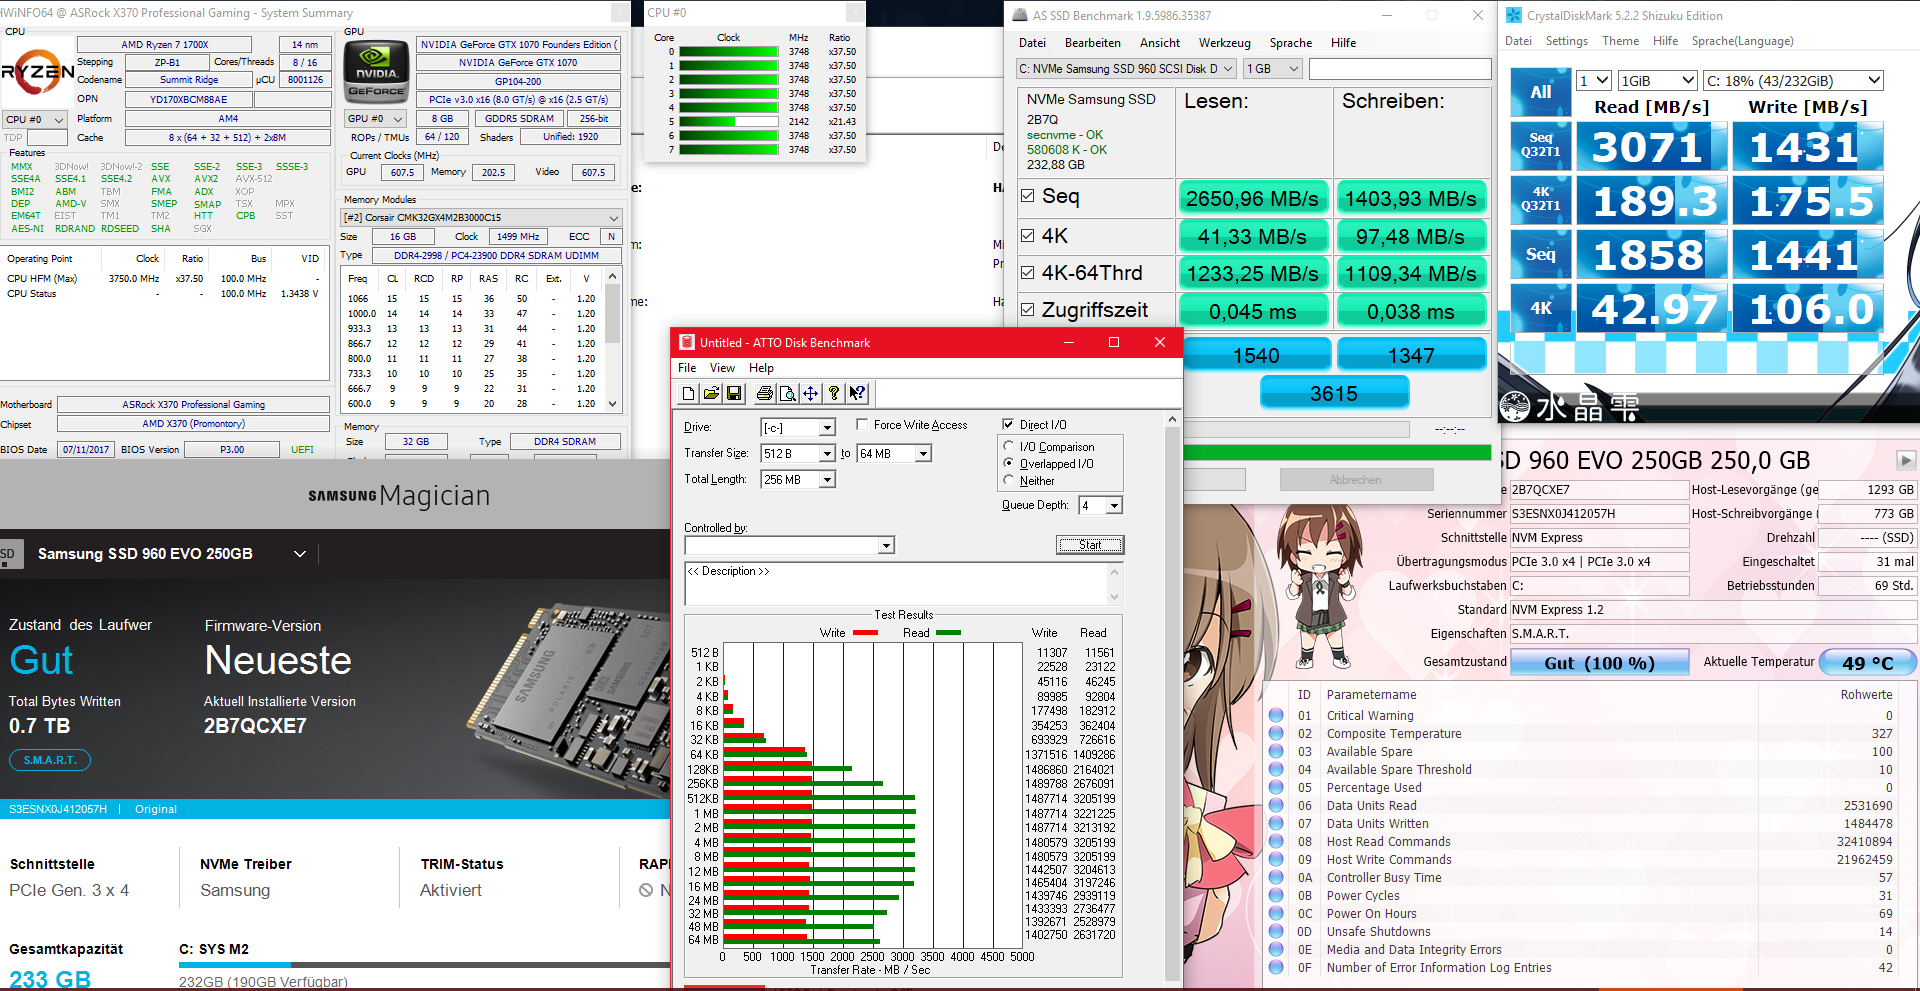Viewport: 1920px width, 991px height.
Task: Open the Bearbeiten menu in AS SSD Benchmark
Action: click(1092, 43)
